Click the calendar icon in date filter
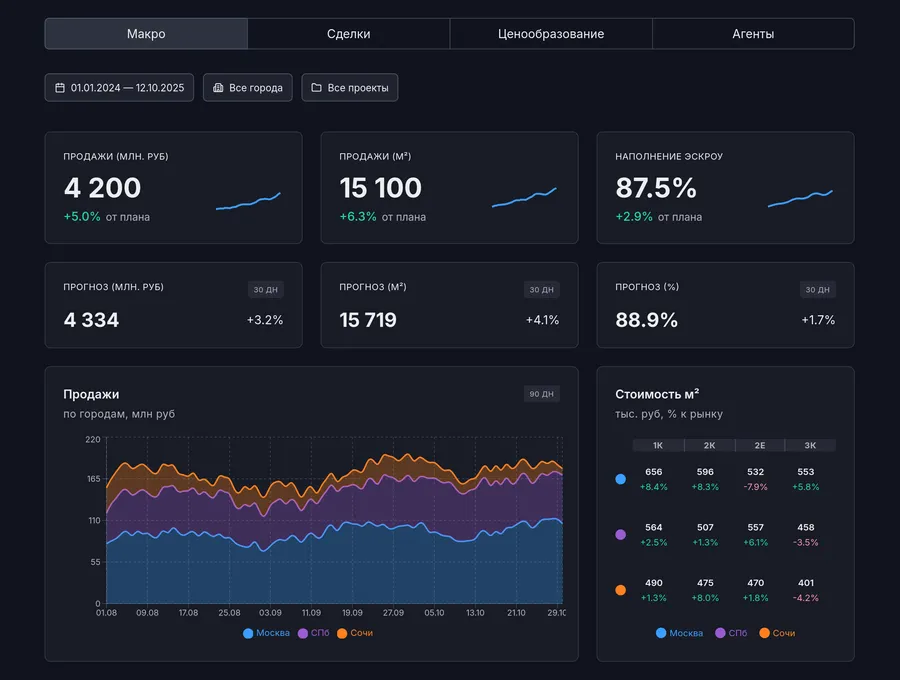 pos(60,88)
